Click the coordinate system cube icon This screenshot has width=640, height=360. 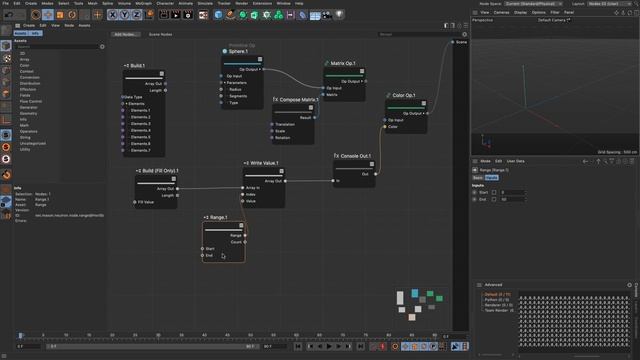point(149,15)
